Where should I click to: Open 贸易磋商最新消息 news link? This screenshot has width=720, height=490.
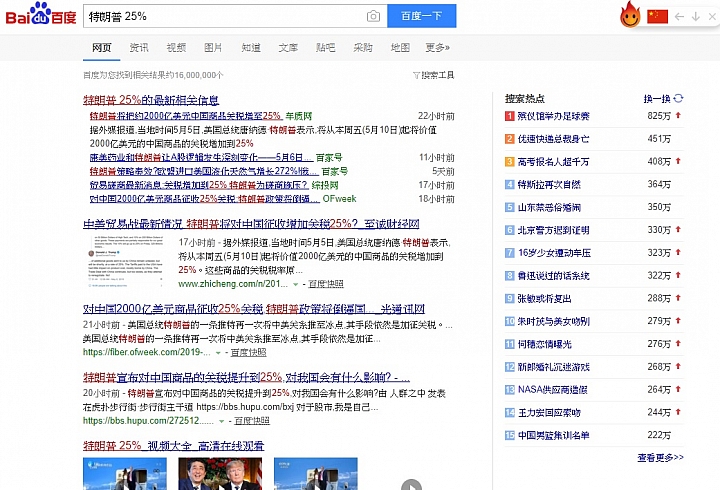[199, 185]
